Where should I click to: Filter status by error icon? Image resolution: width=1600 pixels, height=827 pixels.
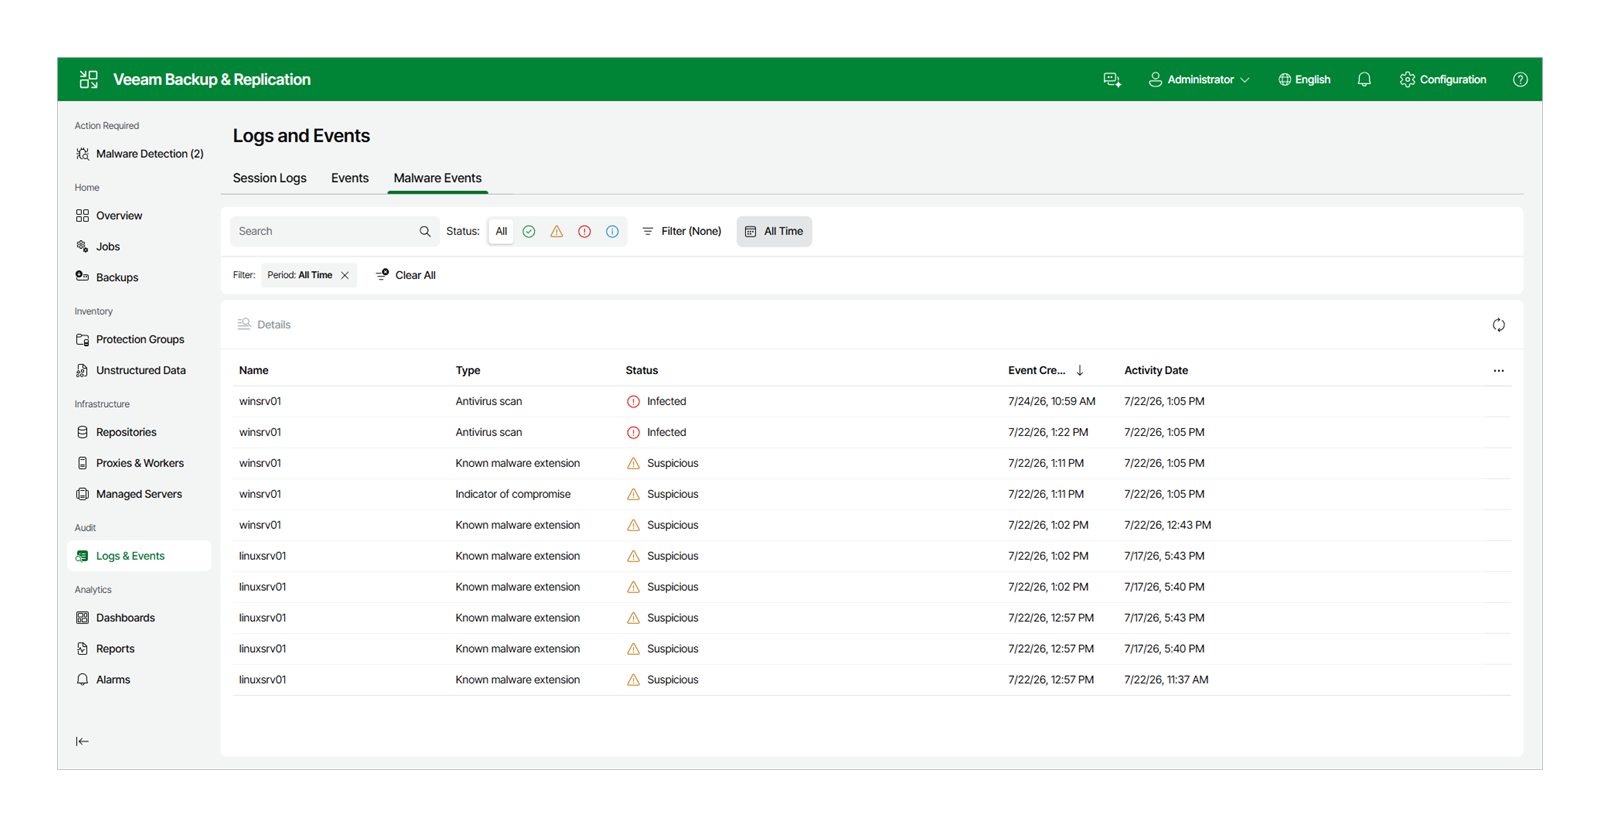pyautogui.click(x=585, y=232)
